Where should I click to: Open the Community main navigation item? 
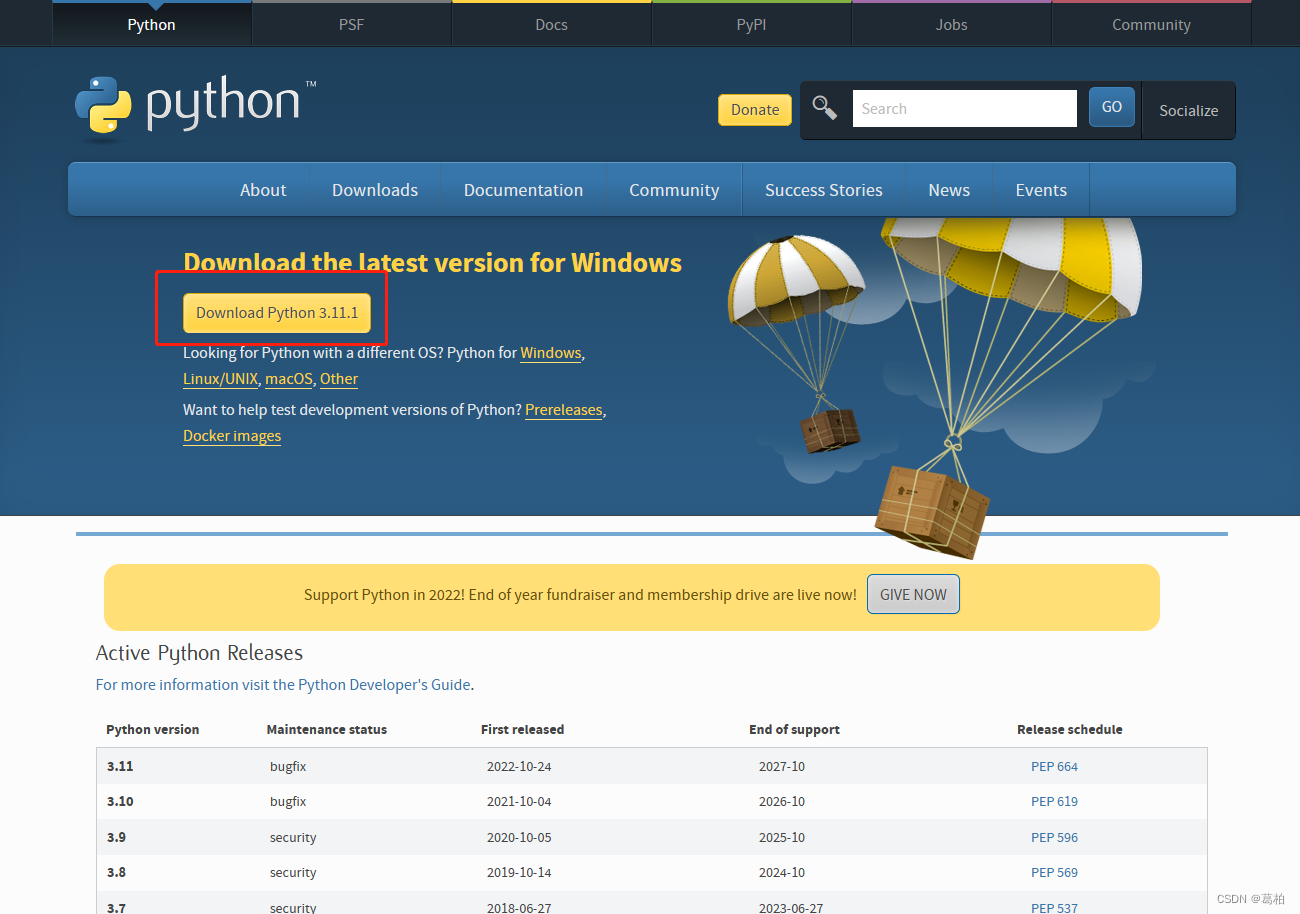[x=674, y=190]
